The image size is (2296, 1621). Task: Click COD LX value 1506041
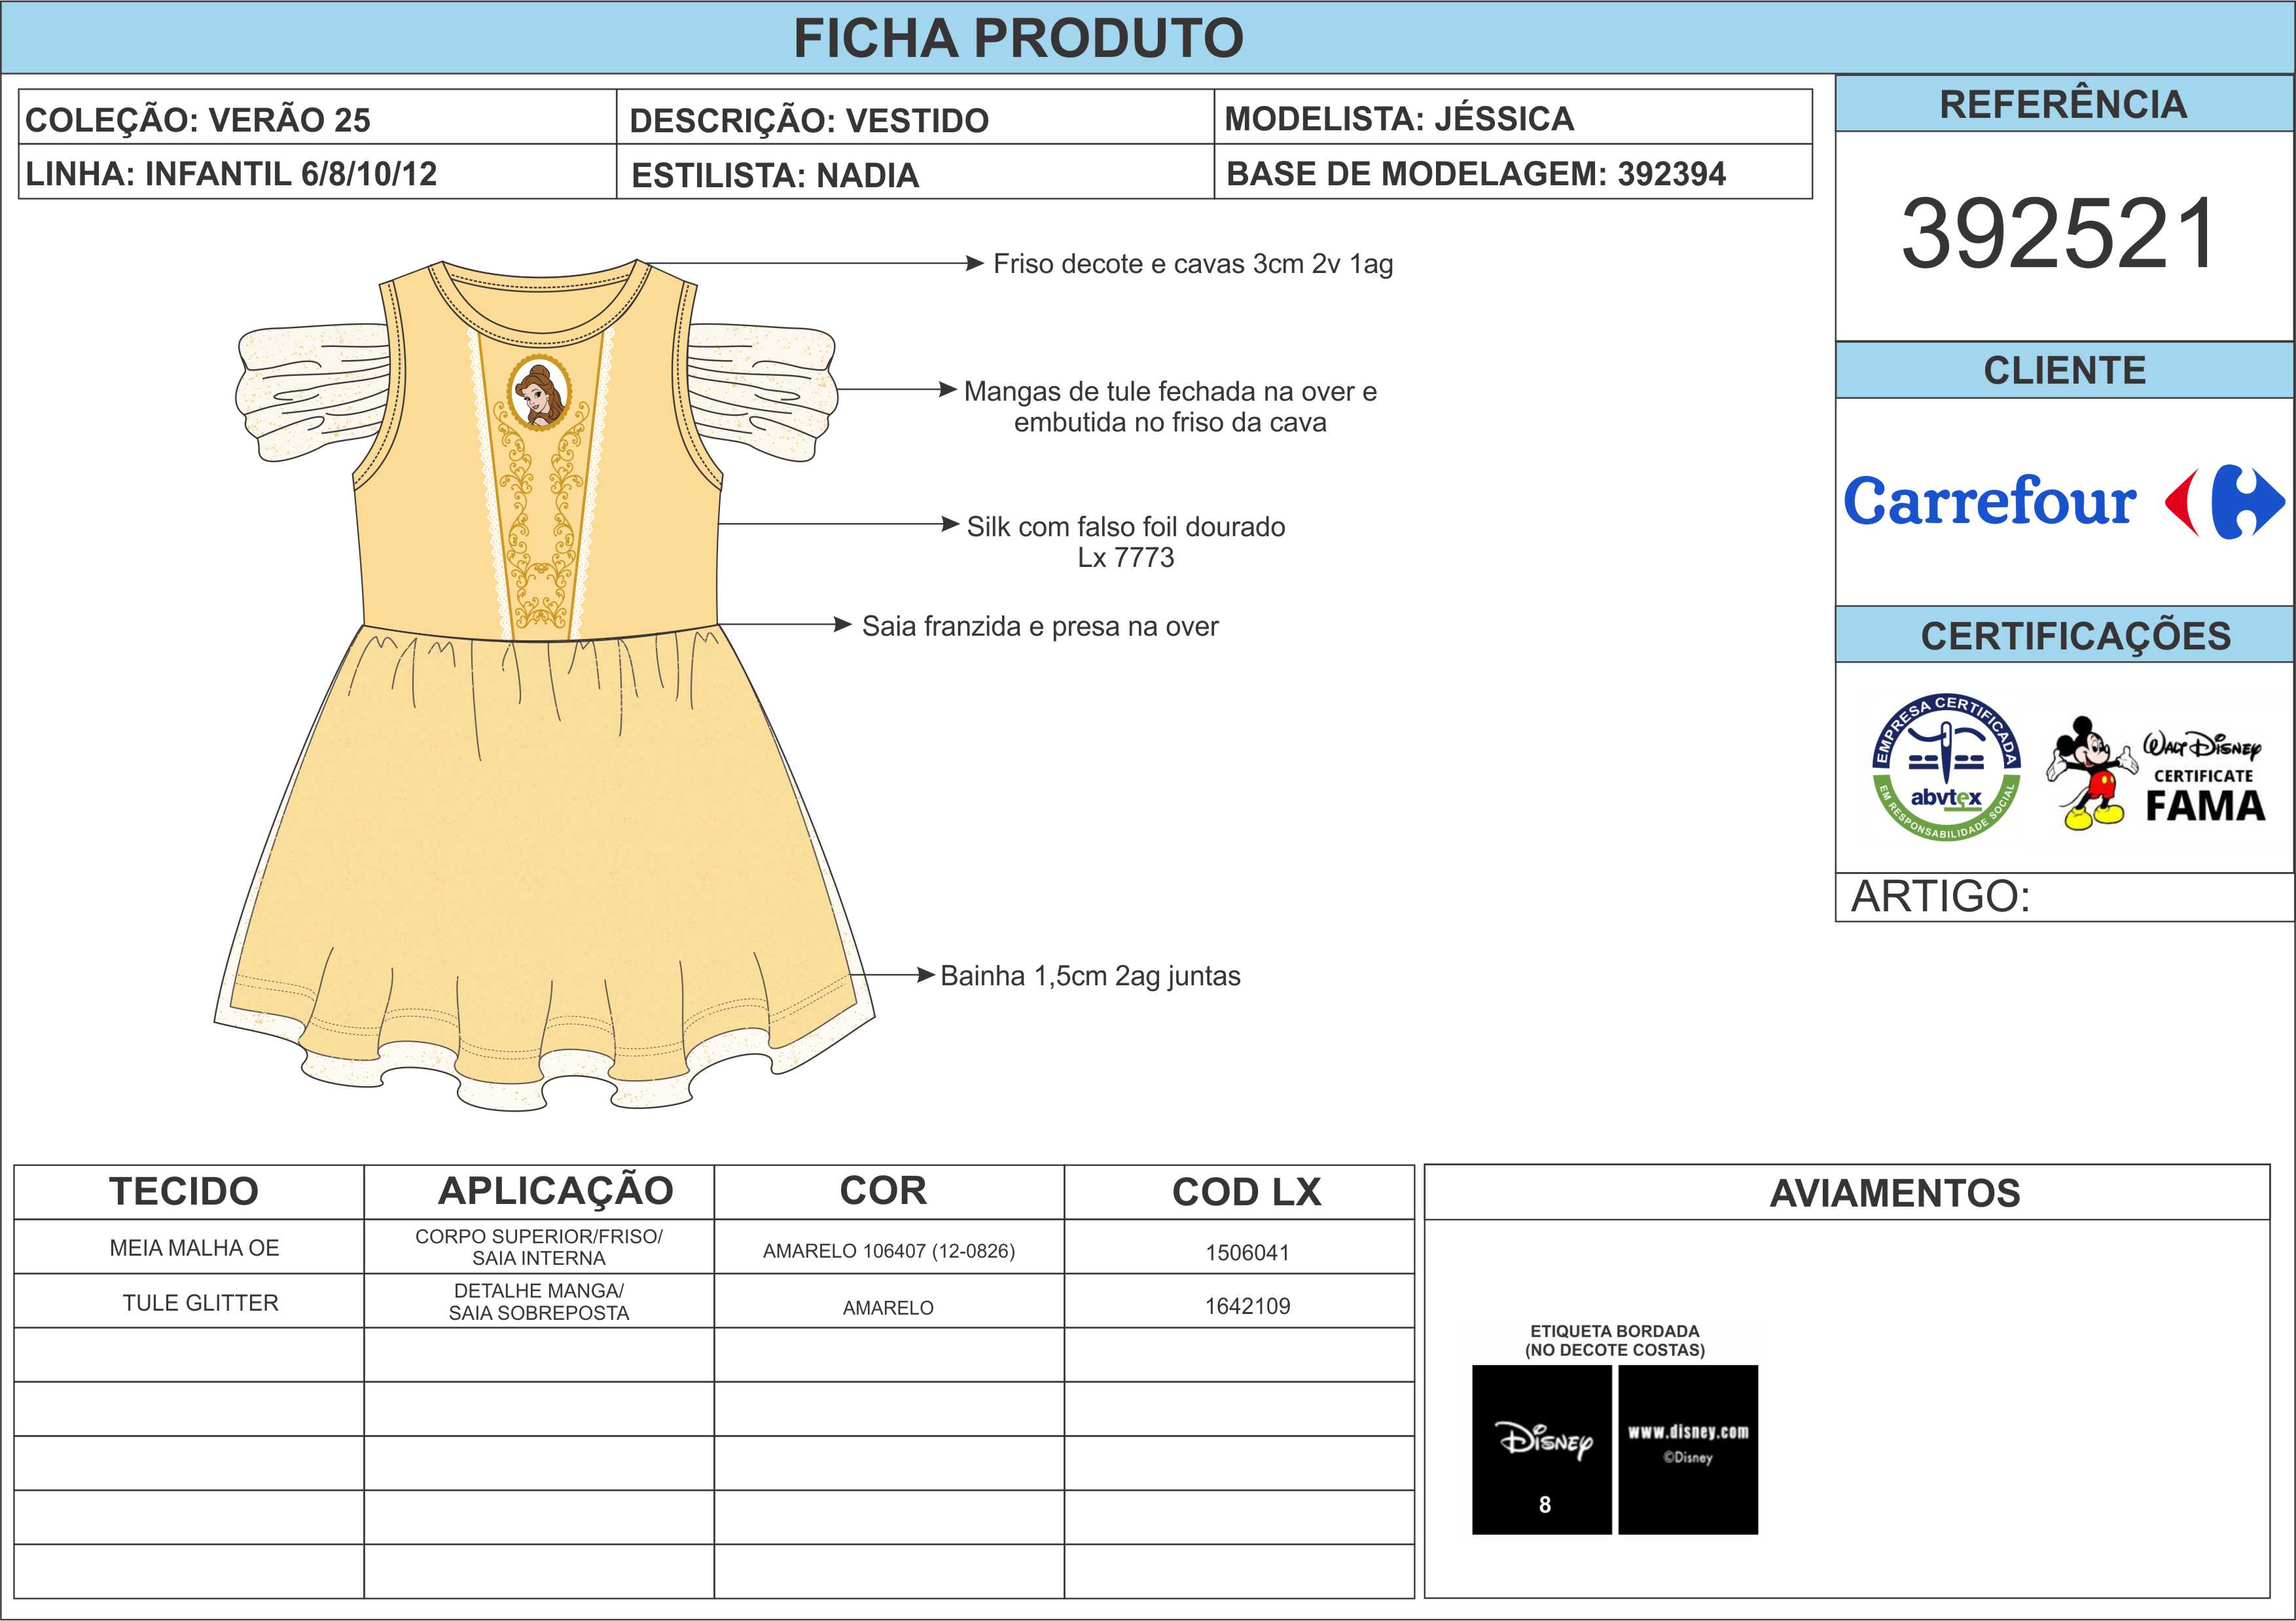click(1247, 1252)
